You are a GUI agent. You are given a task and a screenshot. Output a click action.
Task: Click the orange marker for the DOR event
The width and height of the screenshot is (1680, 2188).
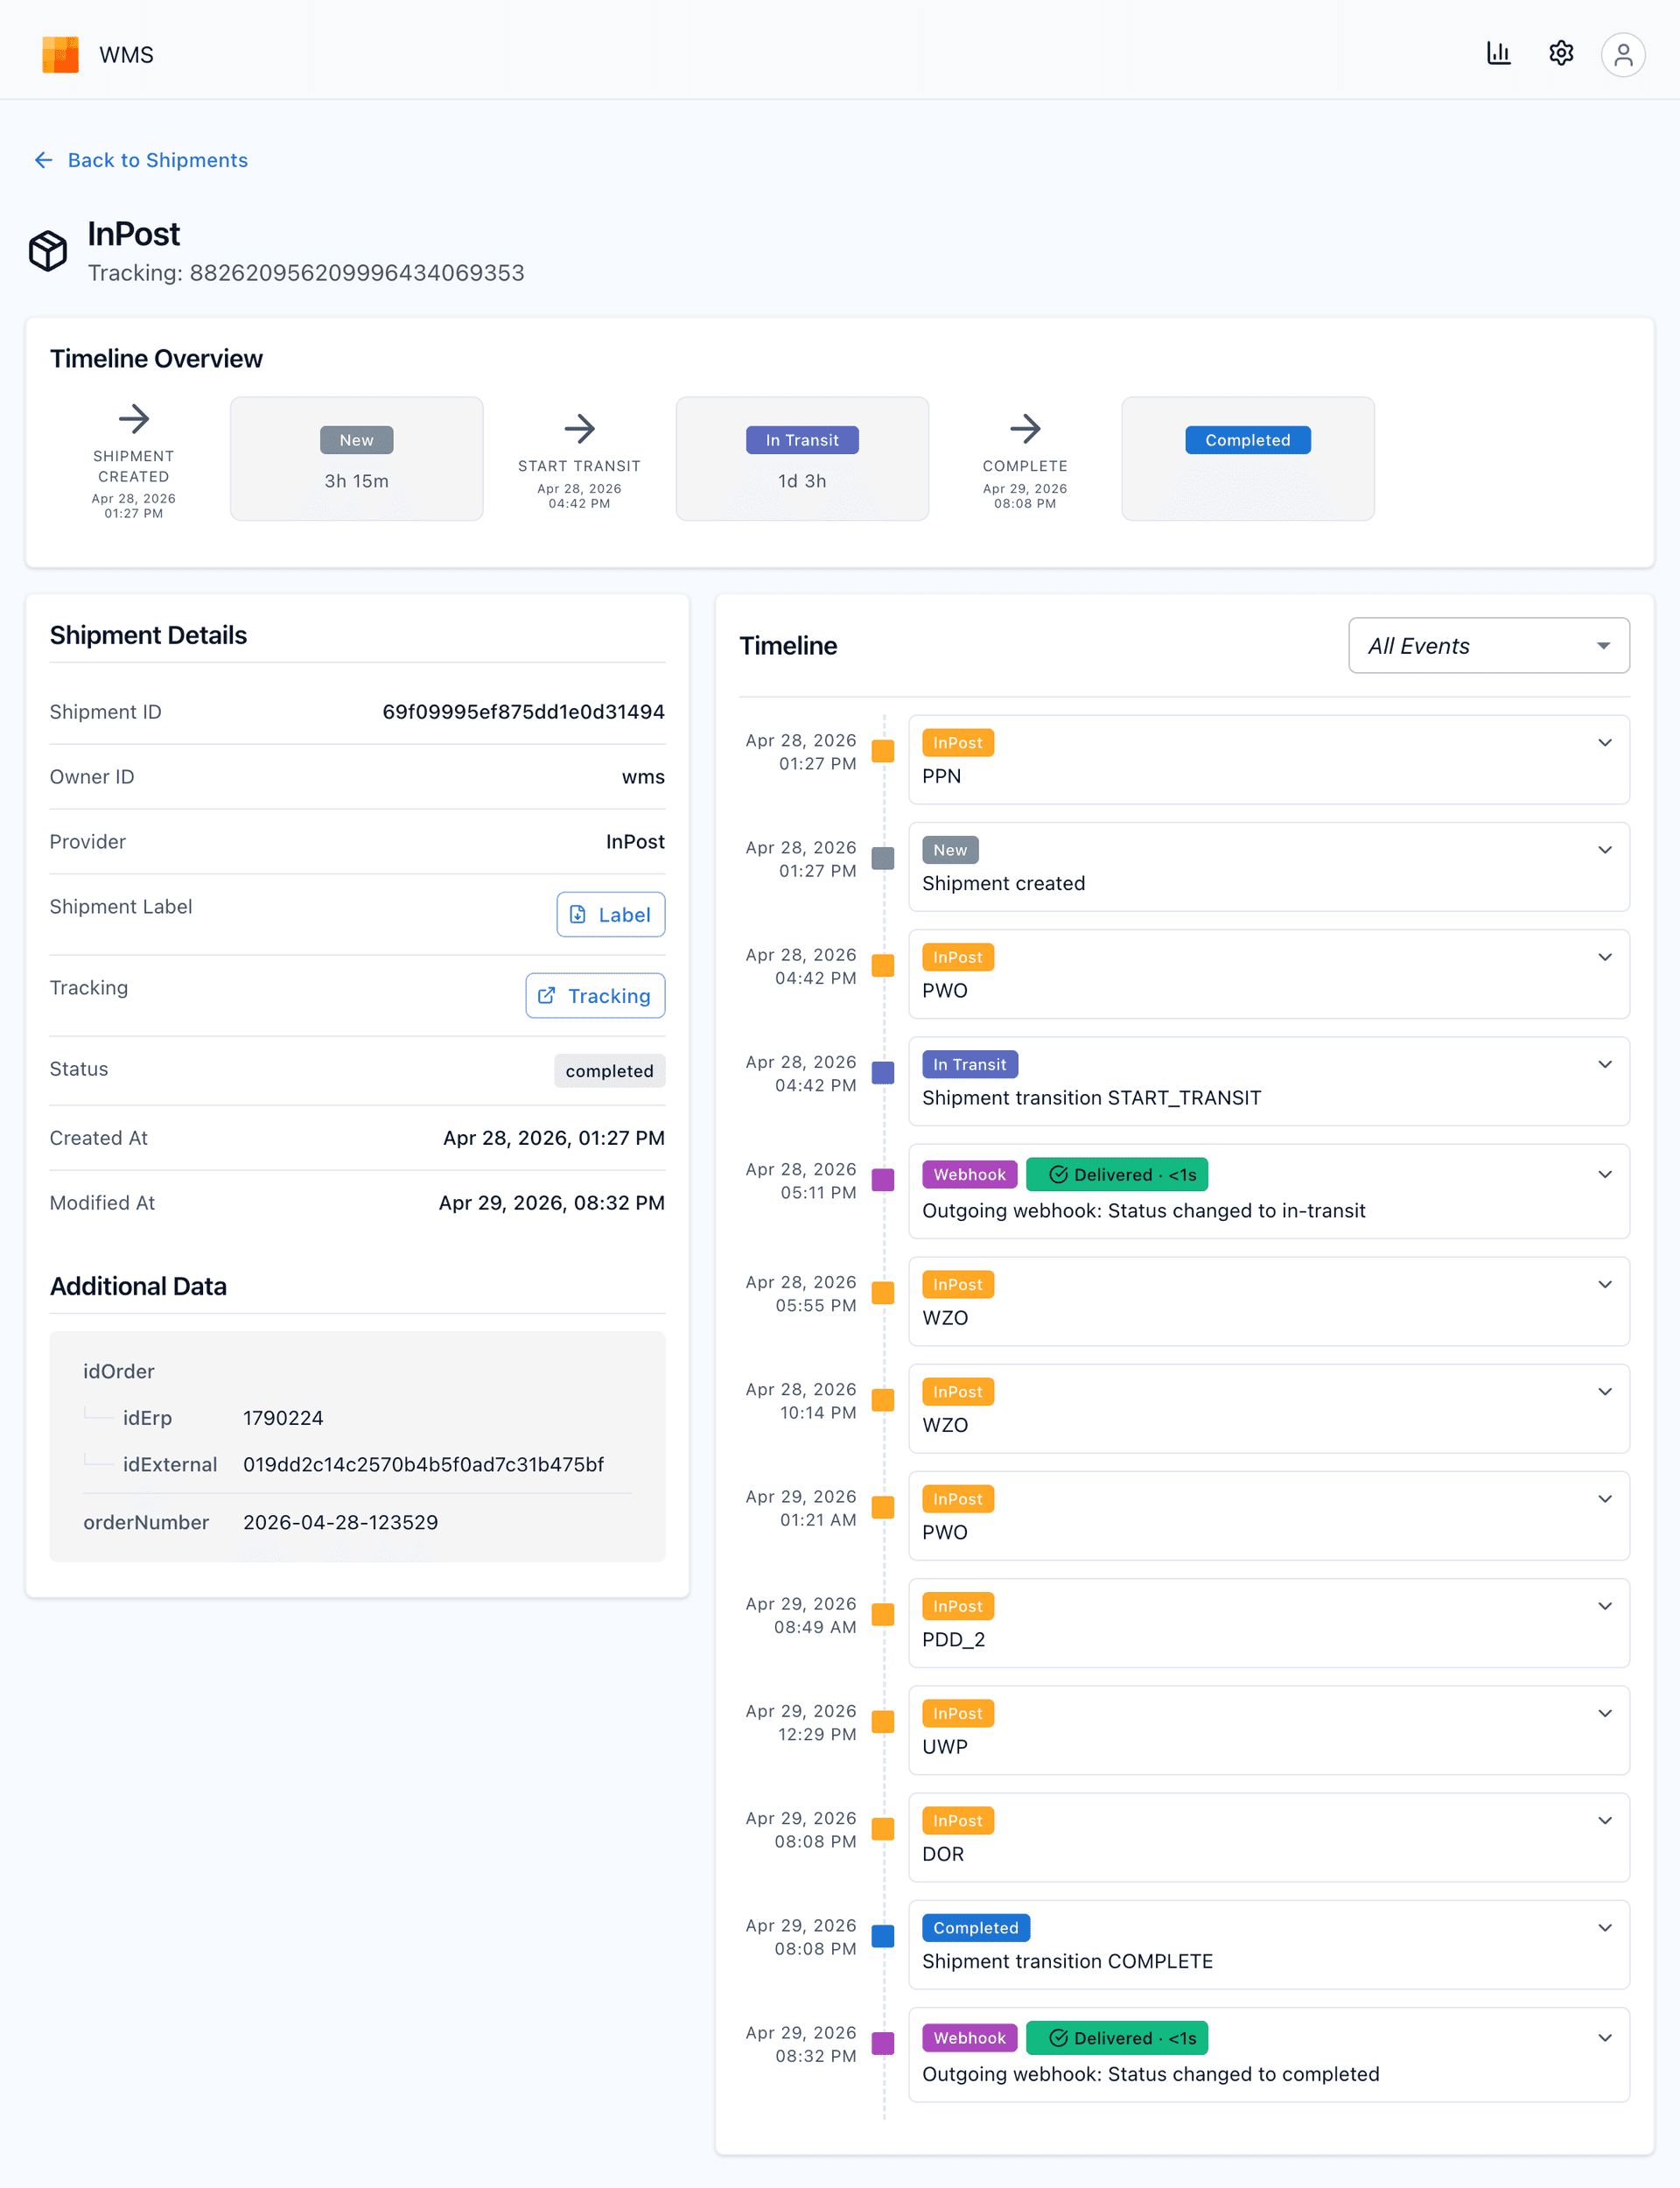(882, 1828)
